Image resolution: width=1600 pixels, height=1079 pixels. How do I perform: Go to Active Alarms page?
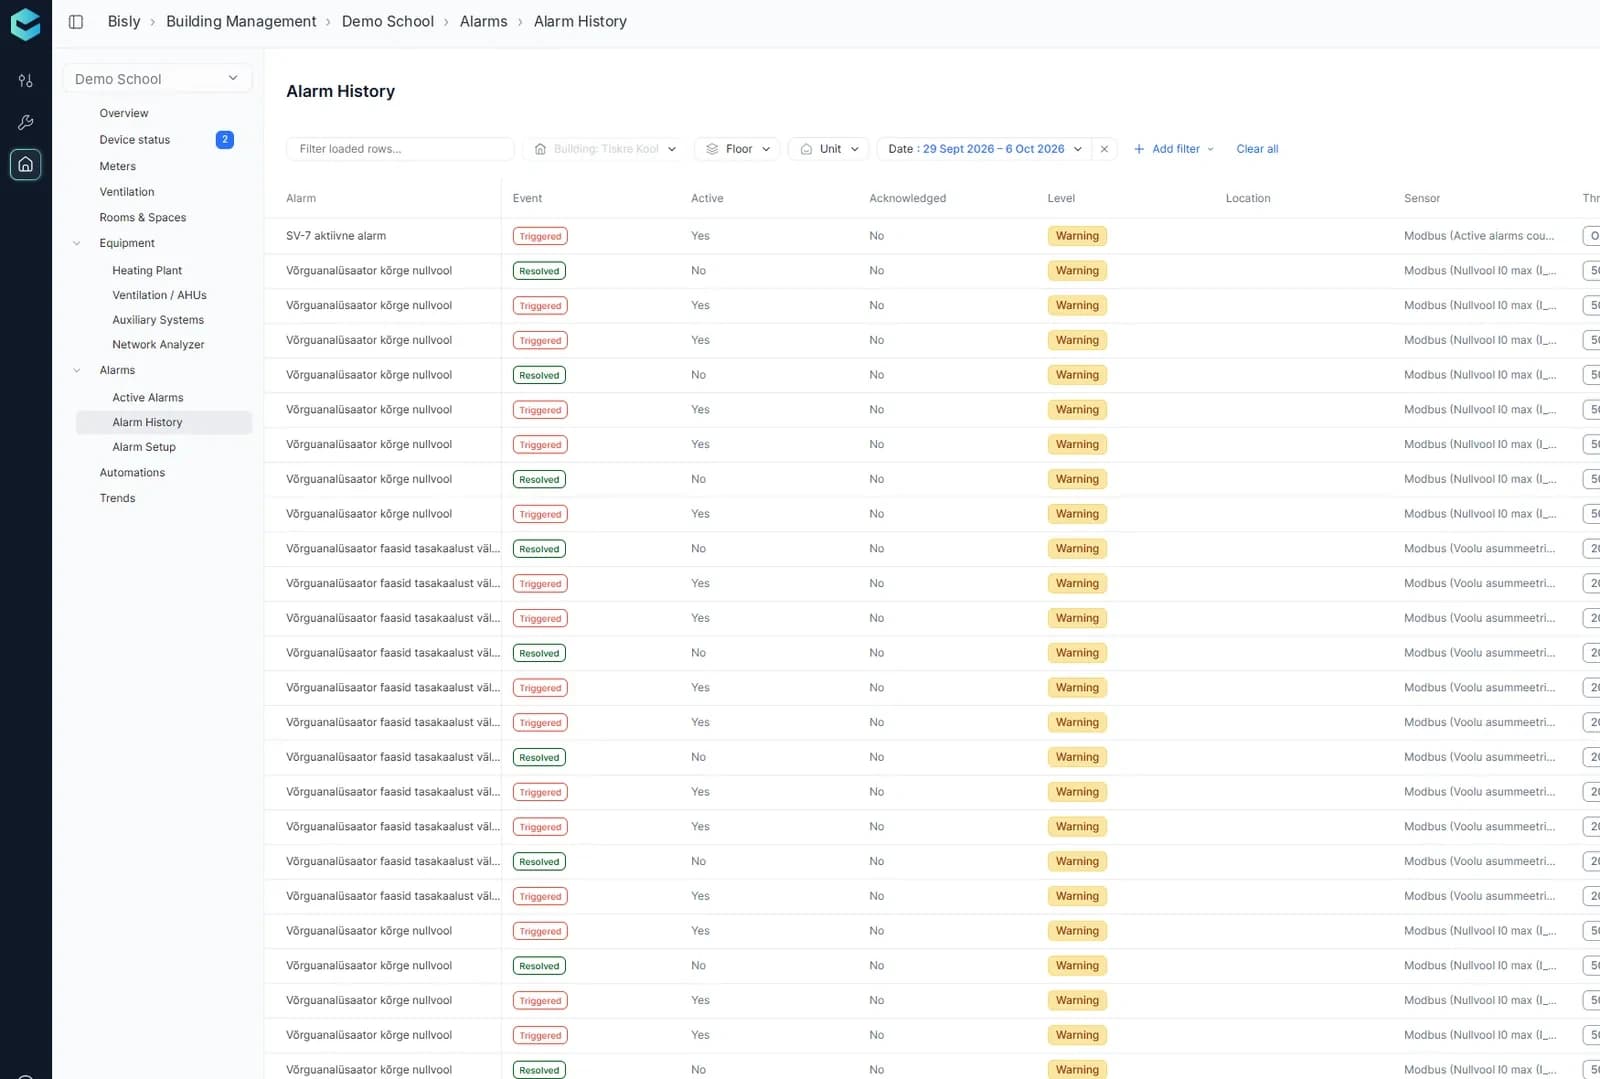click(148, 398)
